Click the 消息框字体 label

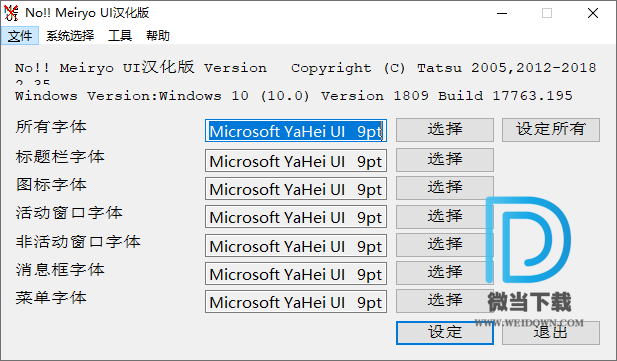point(60,270)
